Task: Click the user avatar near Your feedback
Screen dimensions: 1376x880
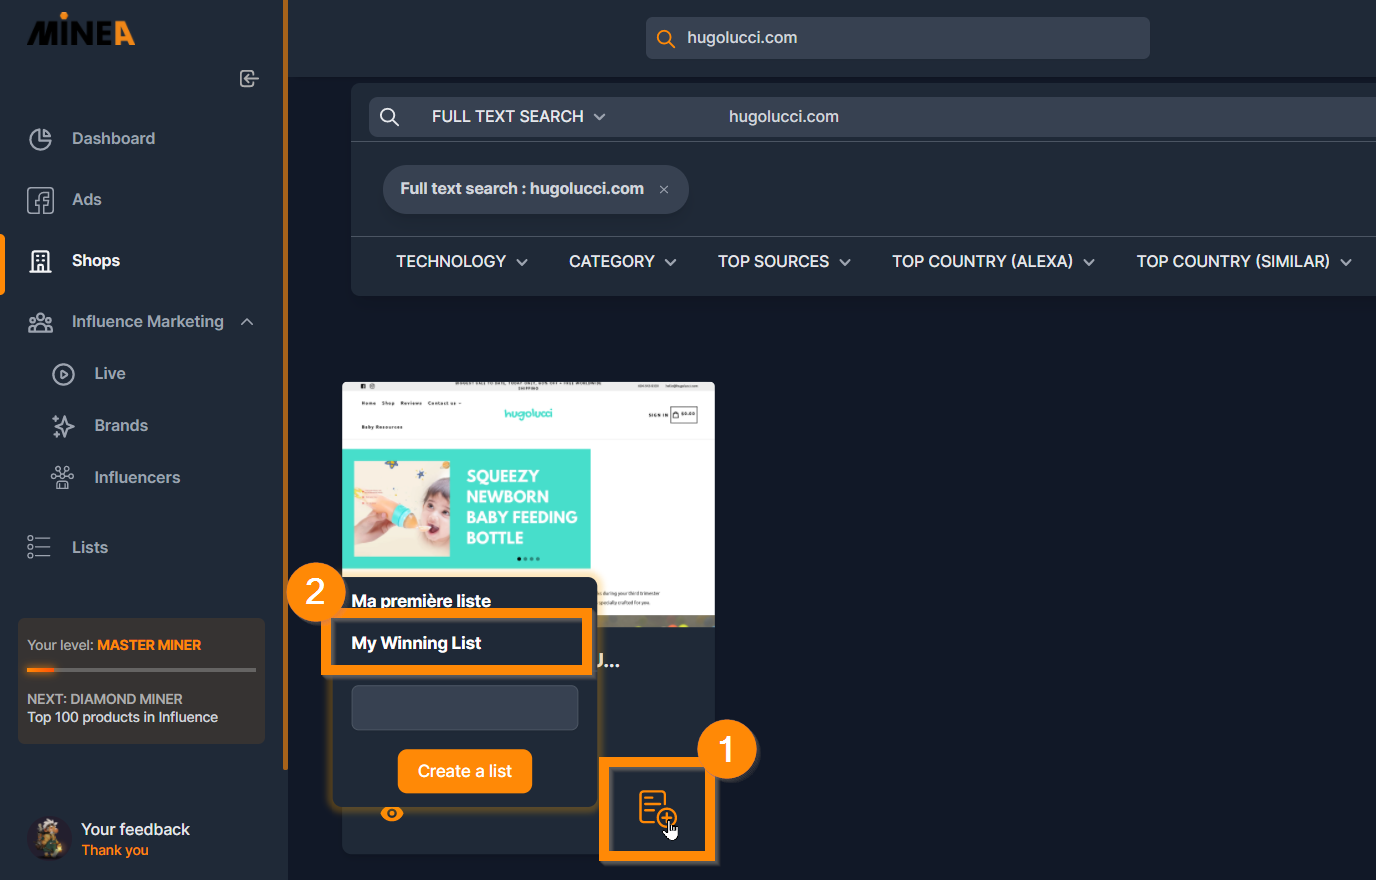Action: click(48, 838)
